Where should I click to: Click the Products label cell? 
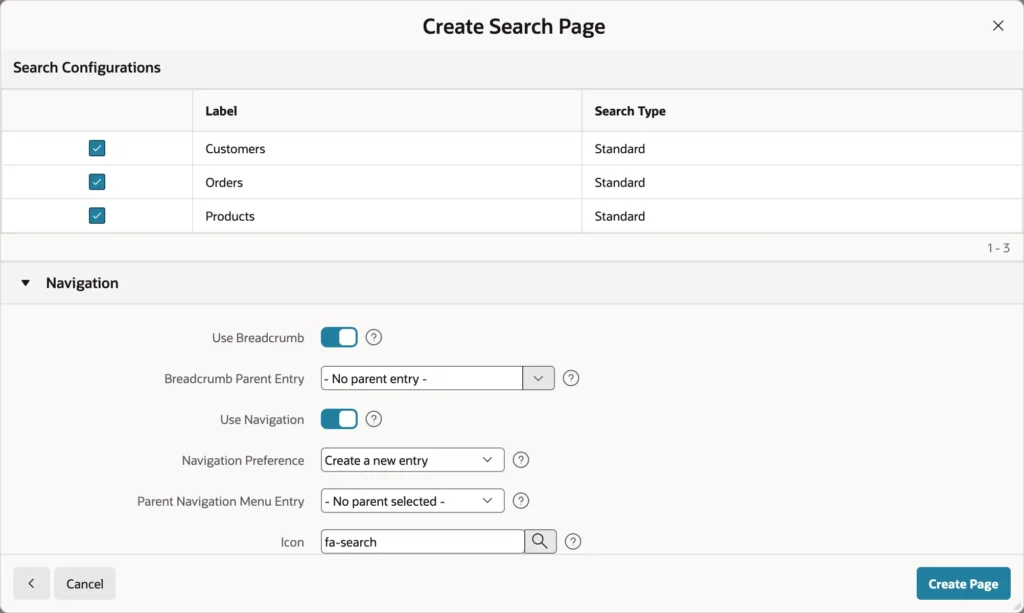click(387, 216)
